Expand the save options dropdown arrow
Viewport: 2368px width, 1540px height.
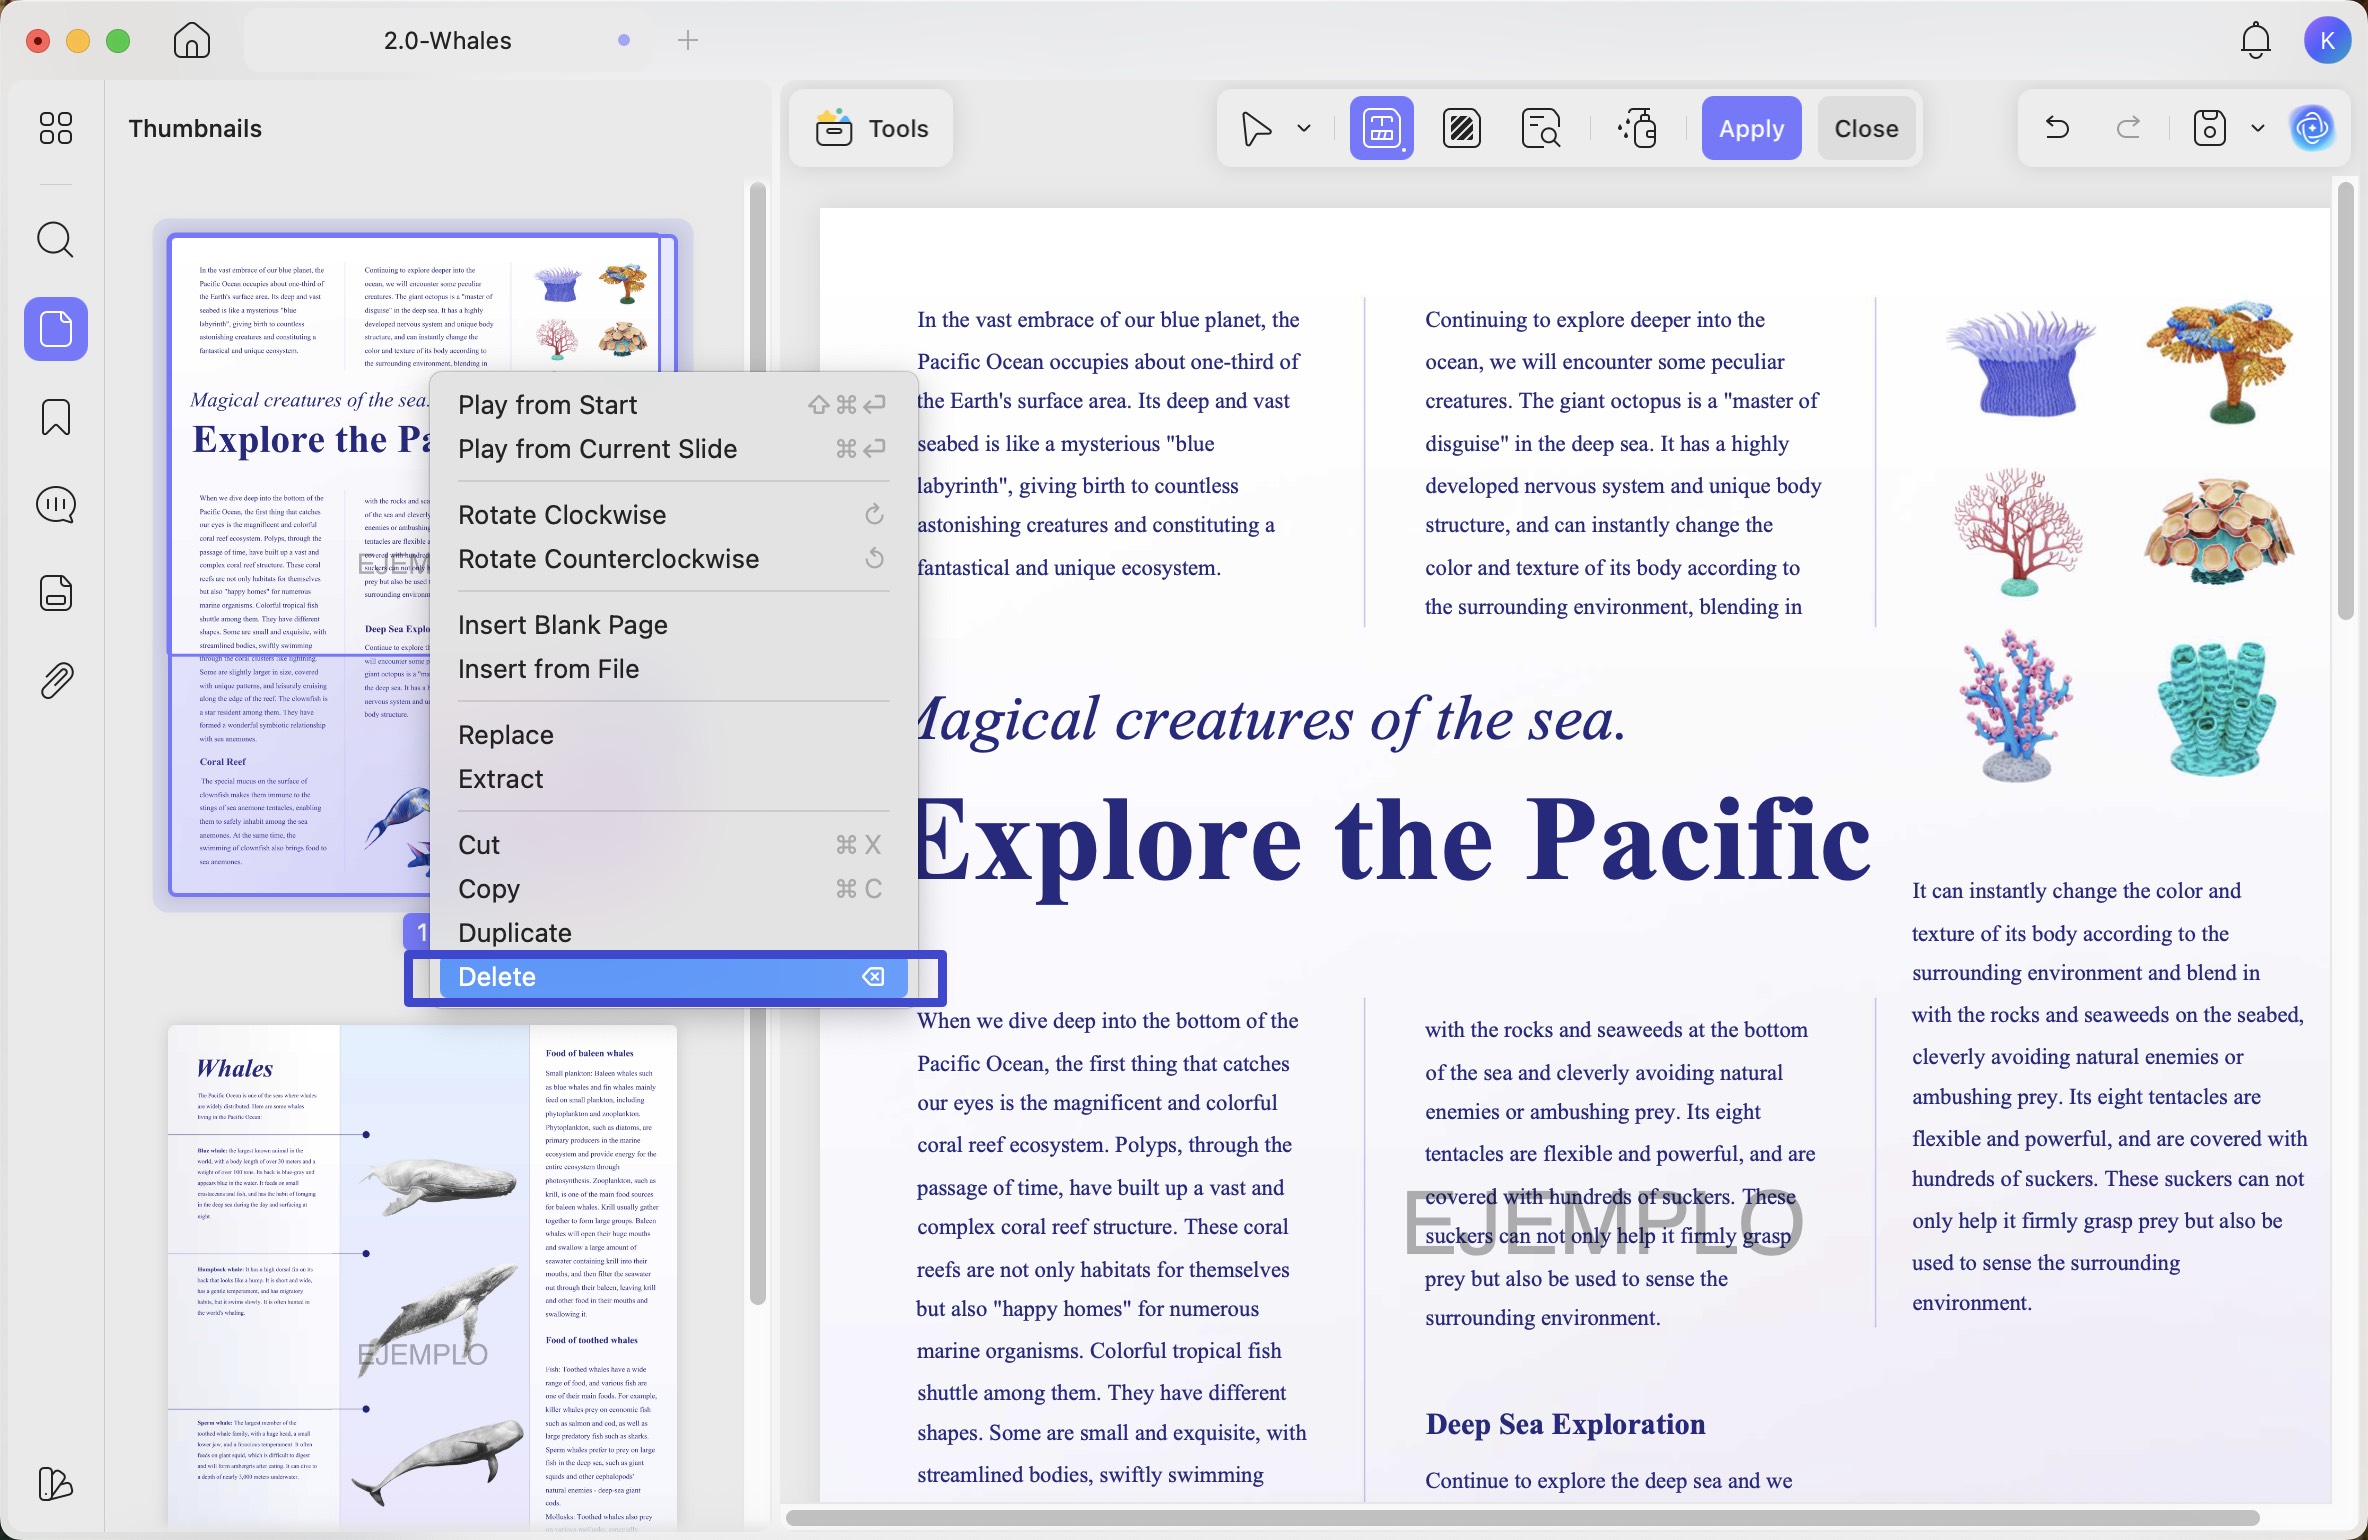click(2258, 128)
